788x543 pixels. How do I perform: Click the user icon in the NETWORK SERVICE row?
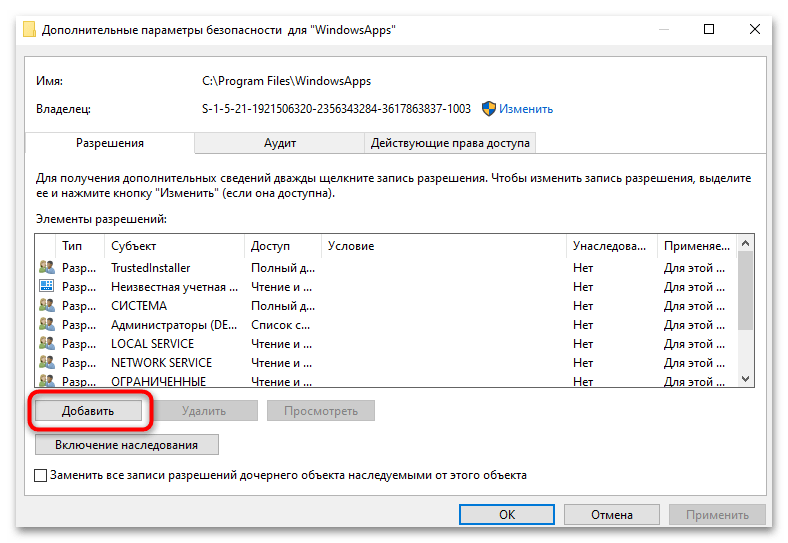point(47,362)
